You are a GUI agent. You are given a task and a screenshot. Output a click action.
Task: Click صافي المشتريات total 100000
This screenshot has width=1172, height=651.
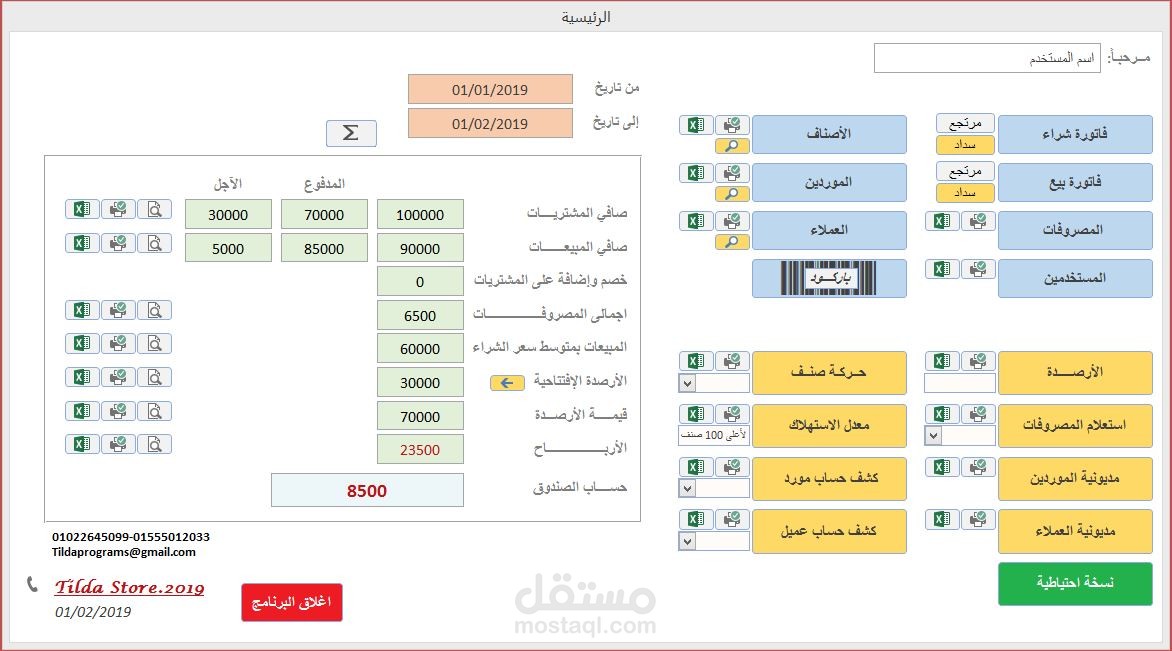pos(420,215)
